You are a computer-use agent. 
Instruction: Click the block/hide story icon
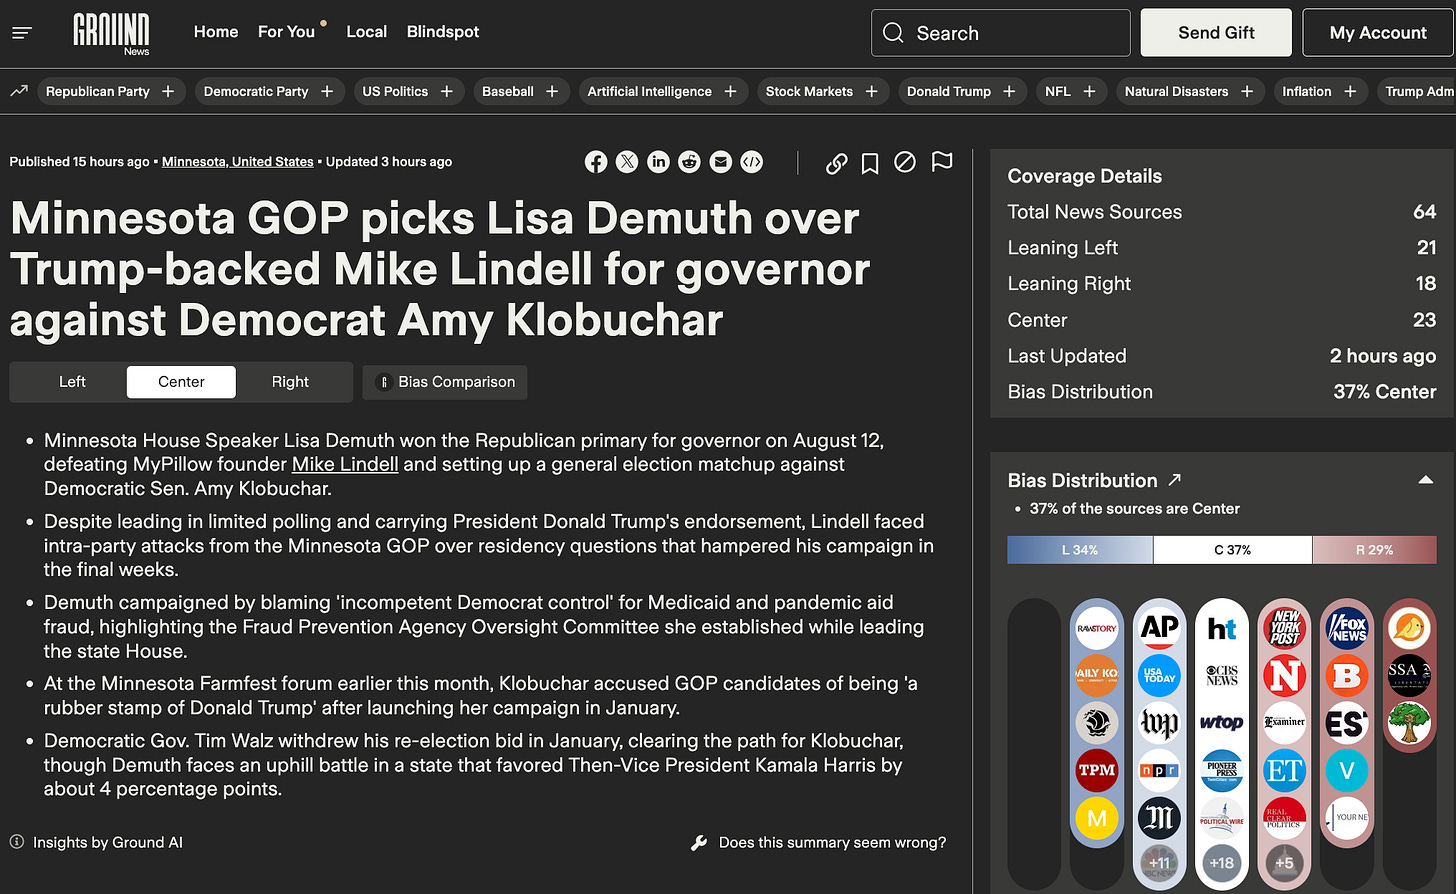point(905,162)
